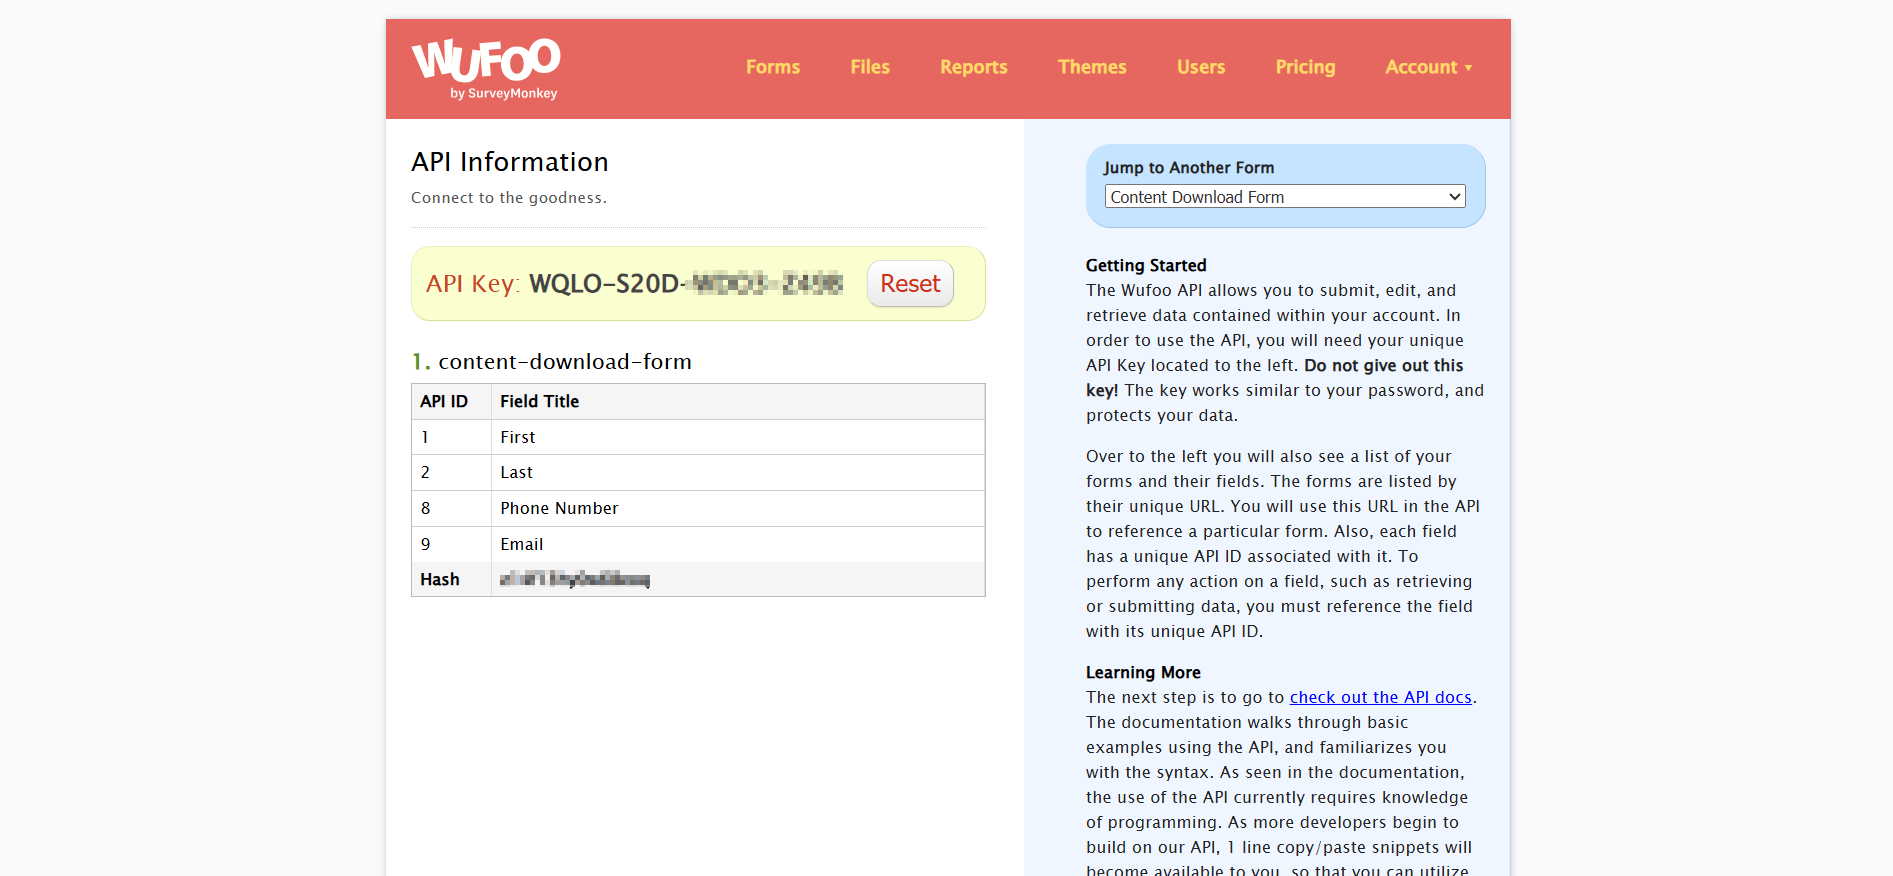This screenshot has width=1893, height=876.
Task: Expand the Account dropdown menu
Action: pyautogui.click(x=1428, y=67)
